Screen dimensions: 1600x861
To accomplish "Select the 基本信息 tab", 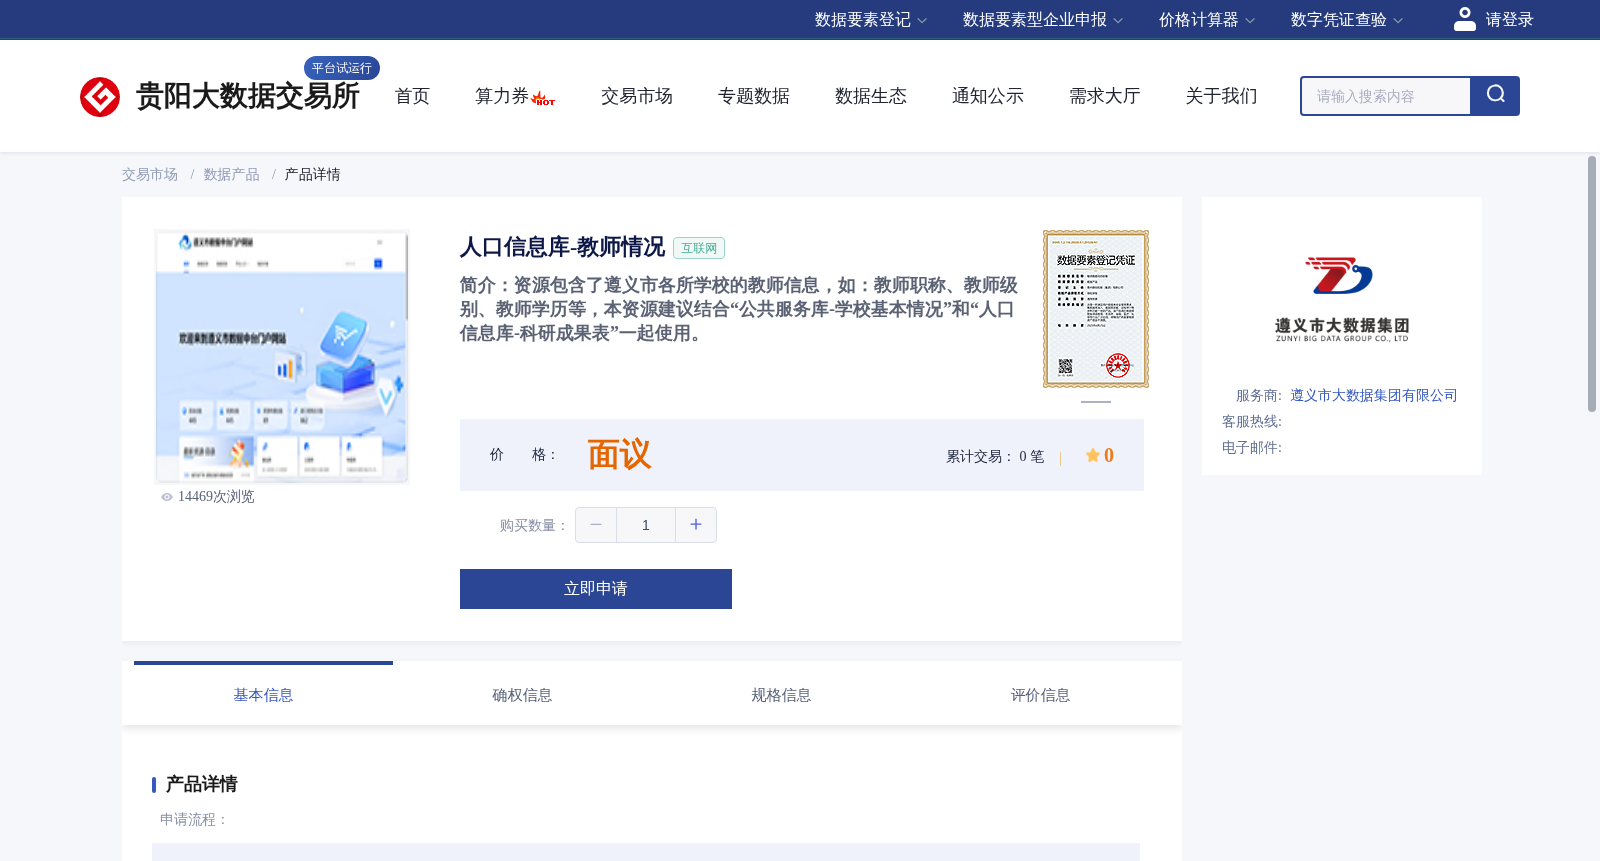I will 263,695.
